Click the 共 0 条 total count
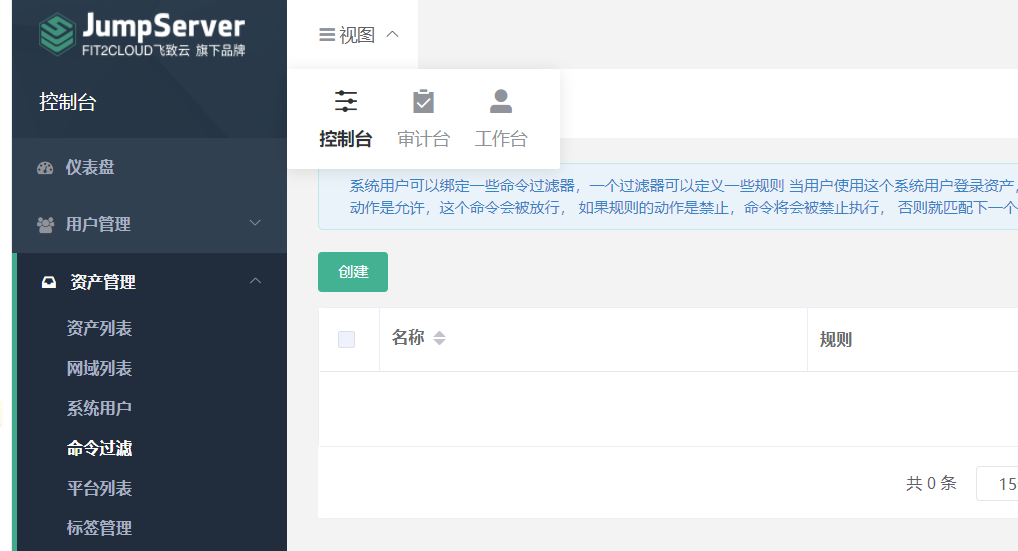 [931, 484]
